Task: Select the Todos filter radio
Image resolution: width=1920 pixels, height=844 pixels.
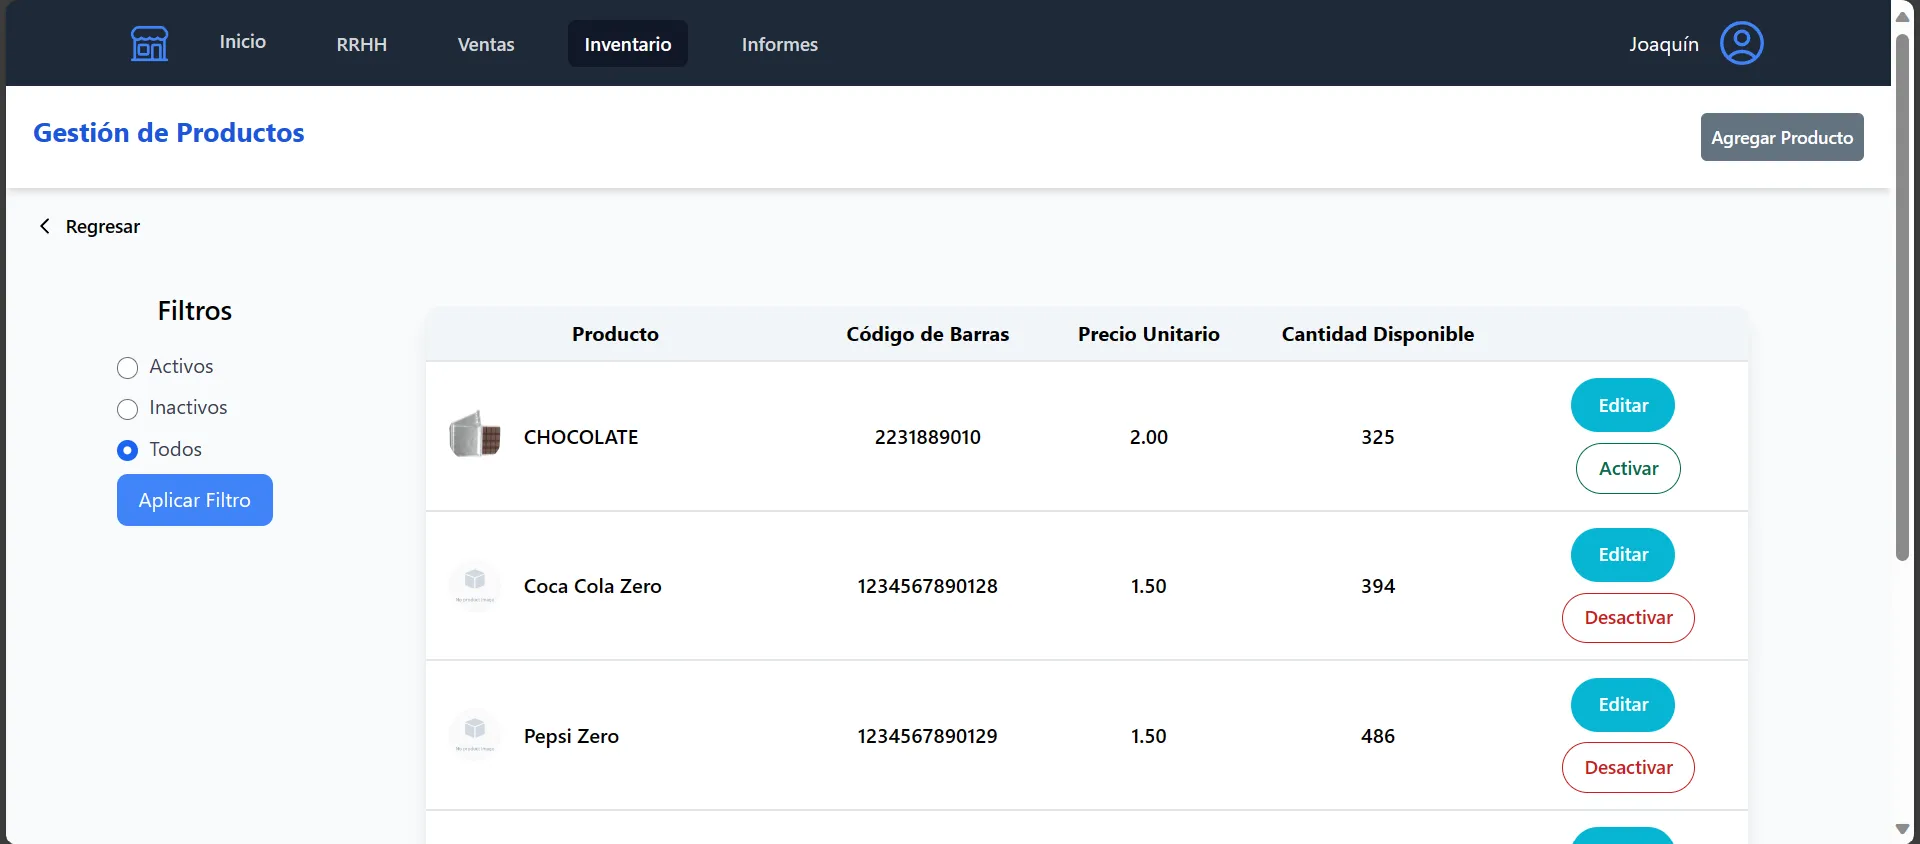Action: pos(127,450)
